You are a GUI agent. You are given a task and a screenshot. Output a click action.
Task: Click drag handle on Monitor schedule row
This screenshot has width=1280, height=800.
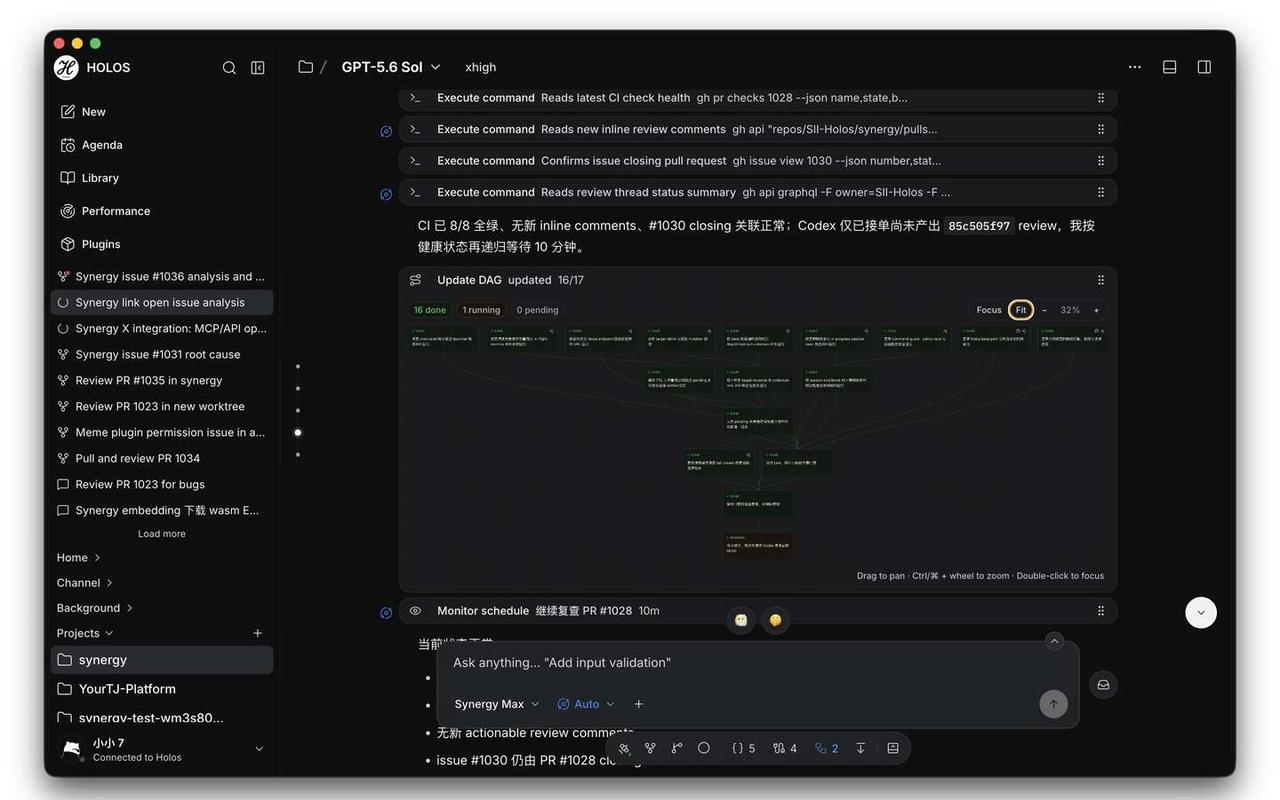(1101, 611)
